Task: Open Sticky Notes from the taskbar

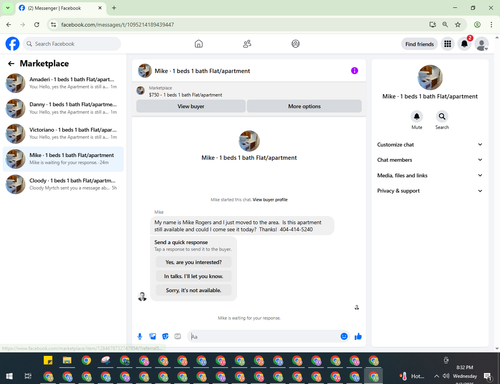Action: 48,360
